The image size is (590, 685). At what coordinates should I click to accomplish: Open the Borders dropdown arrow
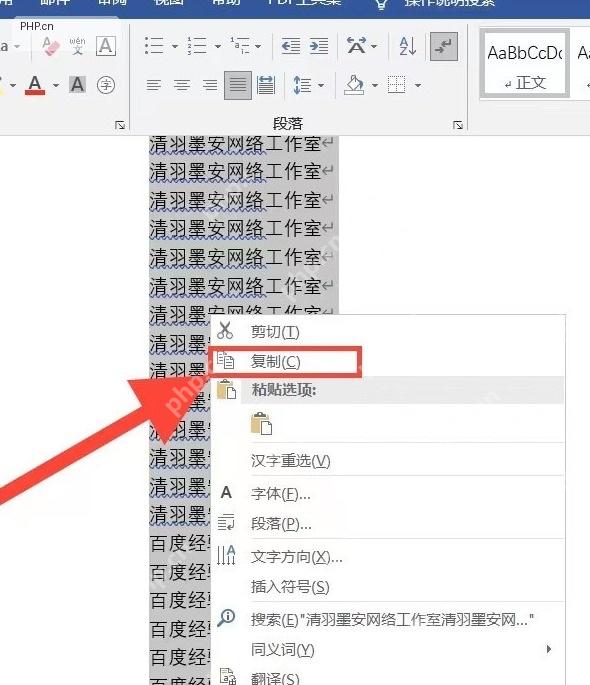click(418, 85)
